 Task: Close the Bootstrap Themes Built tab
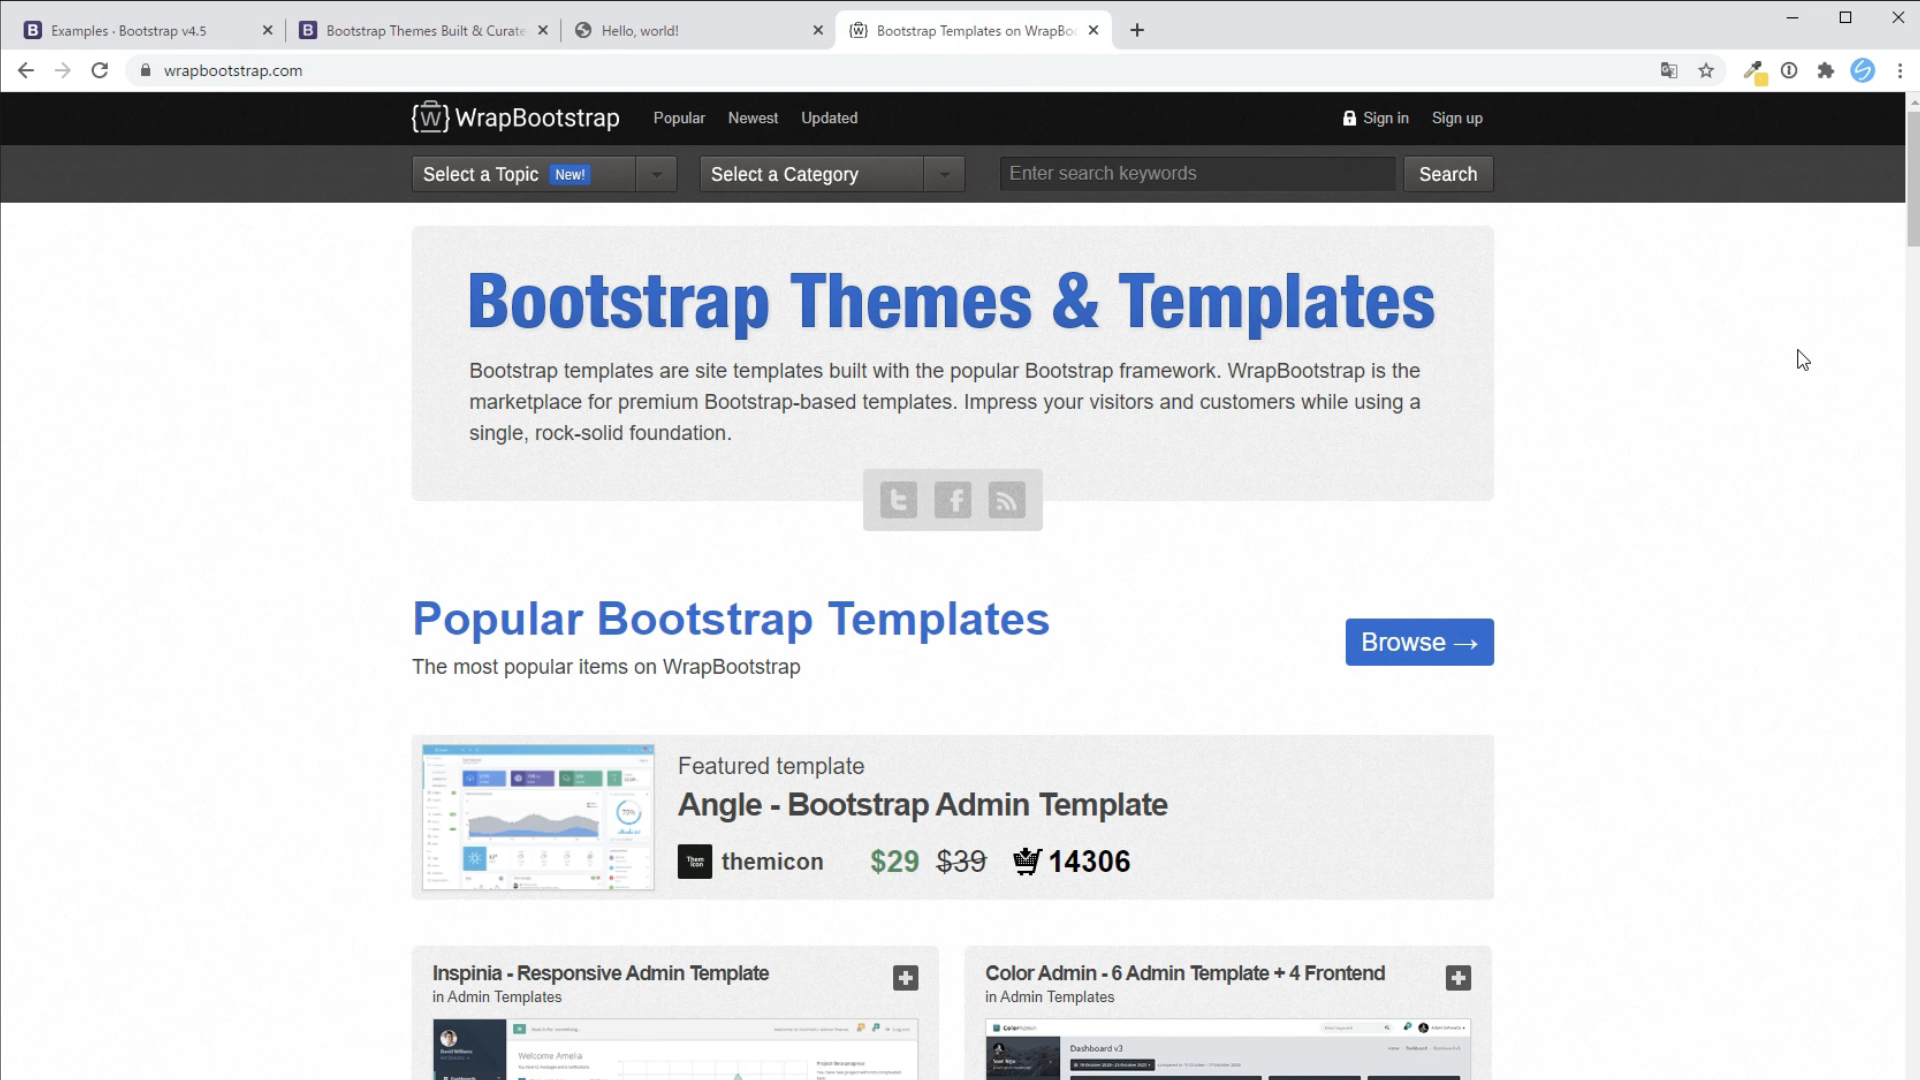point(543,30)
